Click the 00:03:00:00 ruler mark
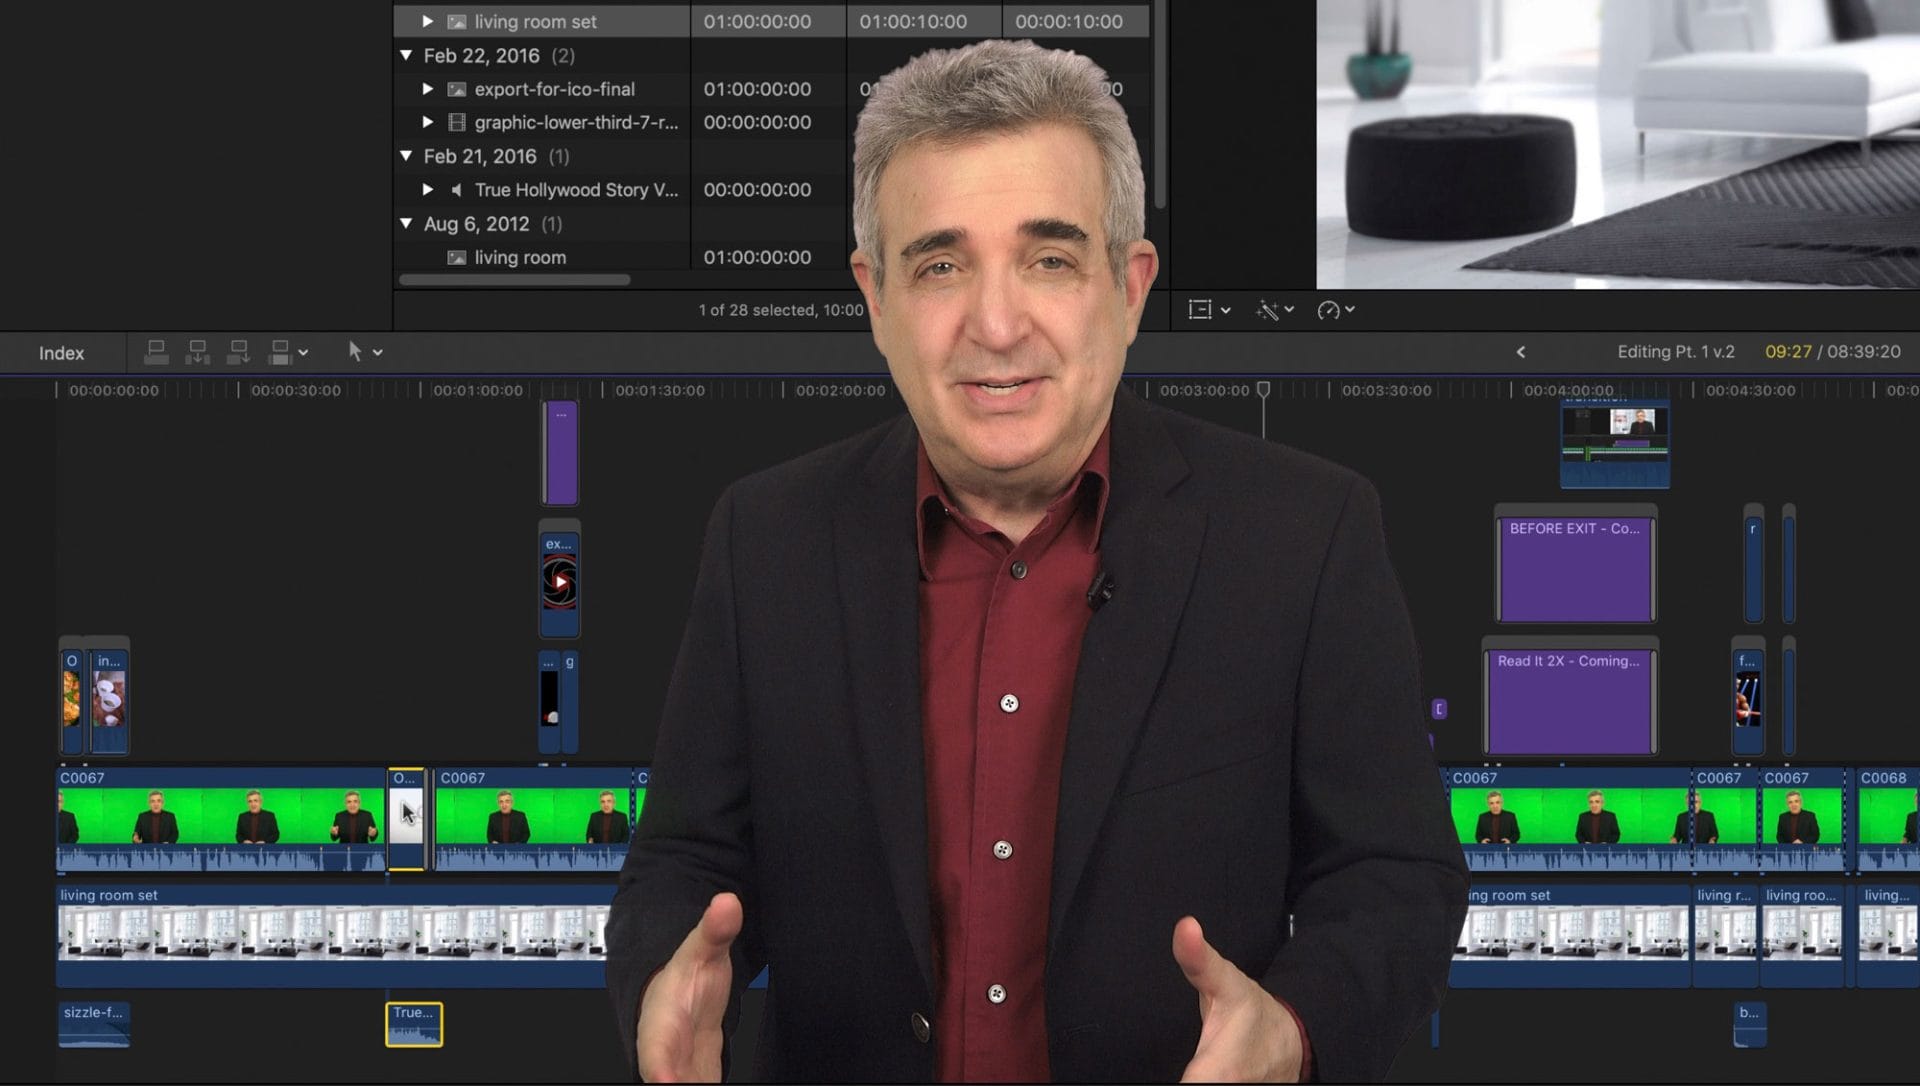The height and width of the screenshot is (1086, 1920). 1203,390
